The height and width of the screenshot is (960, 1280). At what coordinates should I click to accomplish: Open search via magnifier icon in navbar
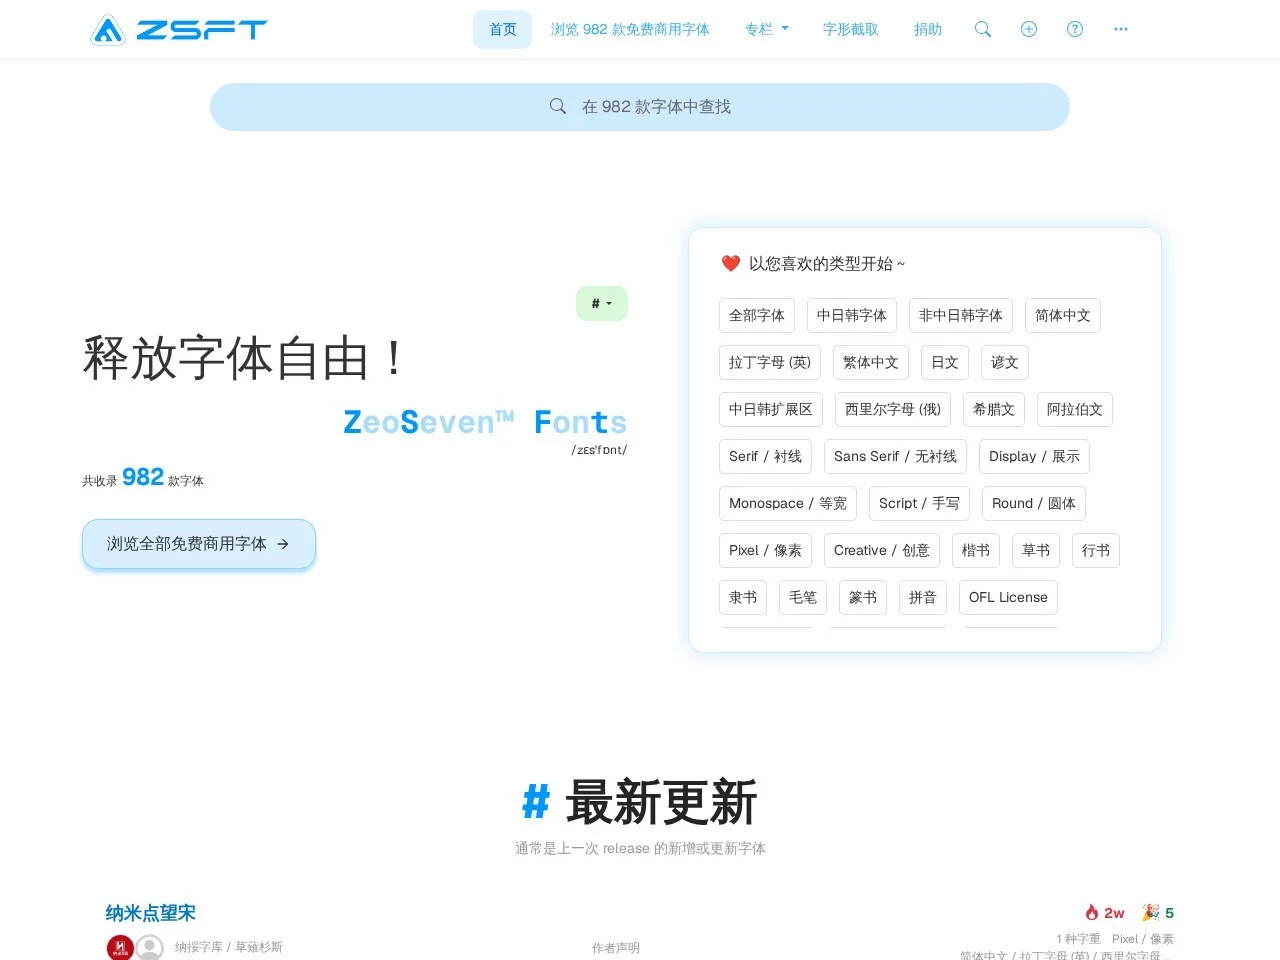click(983, 30)
